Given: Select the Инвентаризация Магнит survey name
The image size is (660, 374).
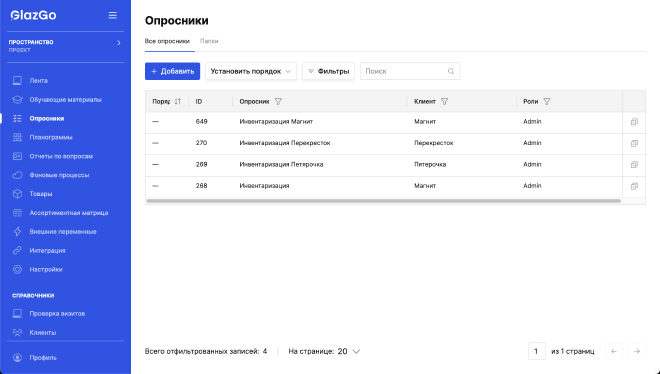Looking at the screenshot, I should pyautogui.click(x=276, y=122).
